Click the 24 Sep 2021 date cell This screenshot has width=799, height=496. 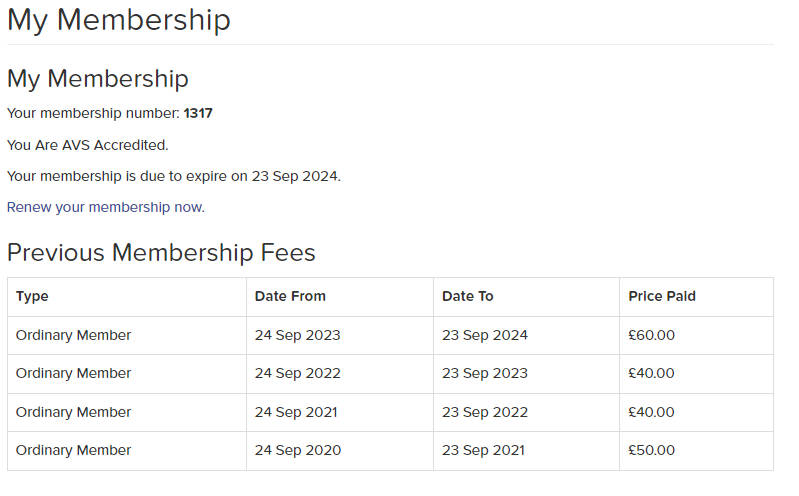pos(296,412)
